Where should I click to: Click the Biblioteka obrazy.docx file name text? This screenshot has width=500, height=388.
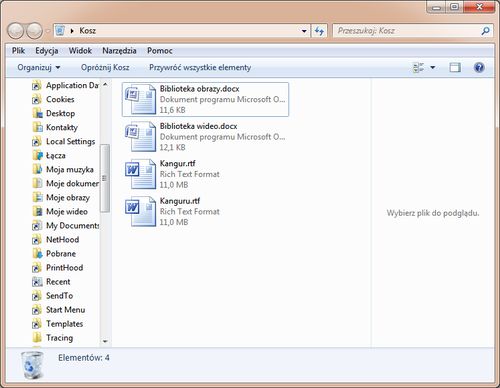[x=199, y=89]
